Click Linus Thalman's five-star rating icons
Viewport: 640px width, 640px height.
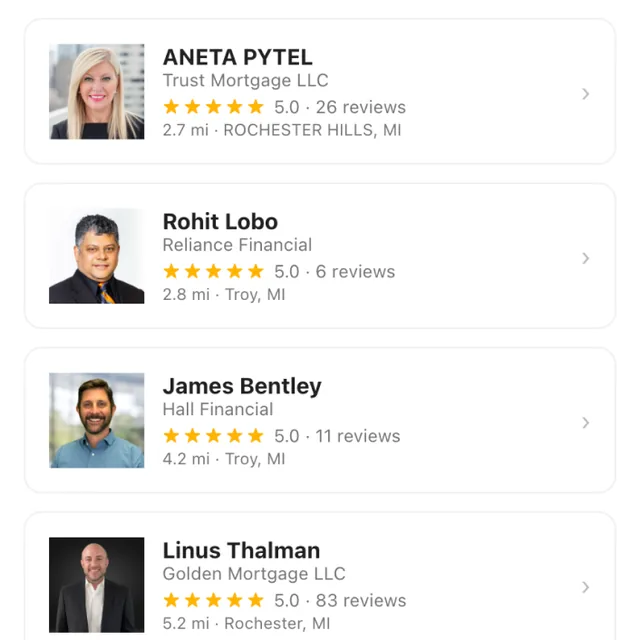(x=213, y=600)
